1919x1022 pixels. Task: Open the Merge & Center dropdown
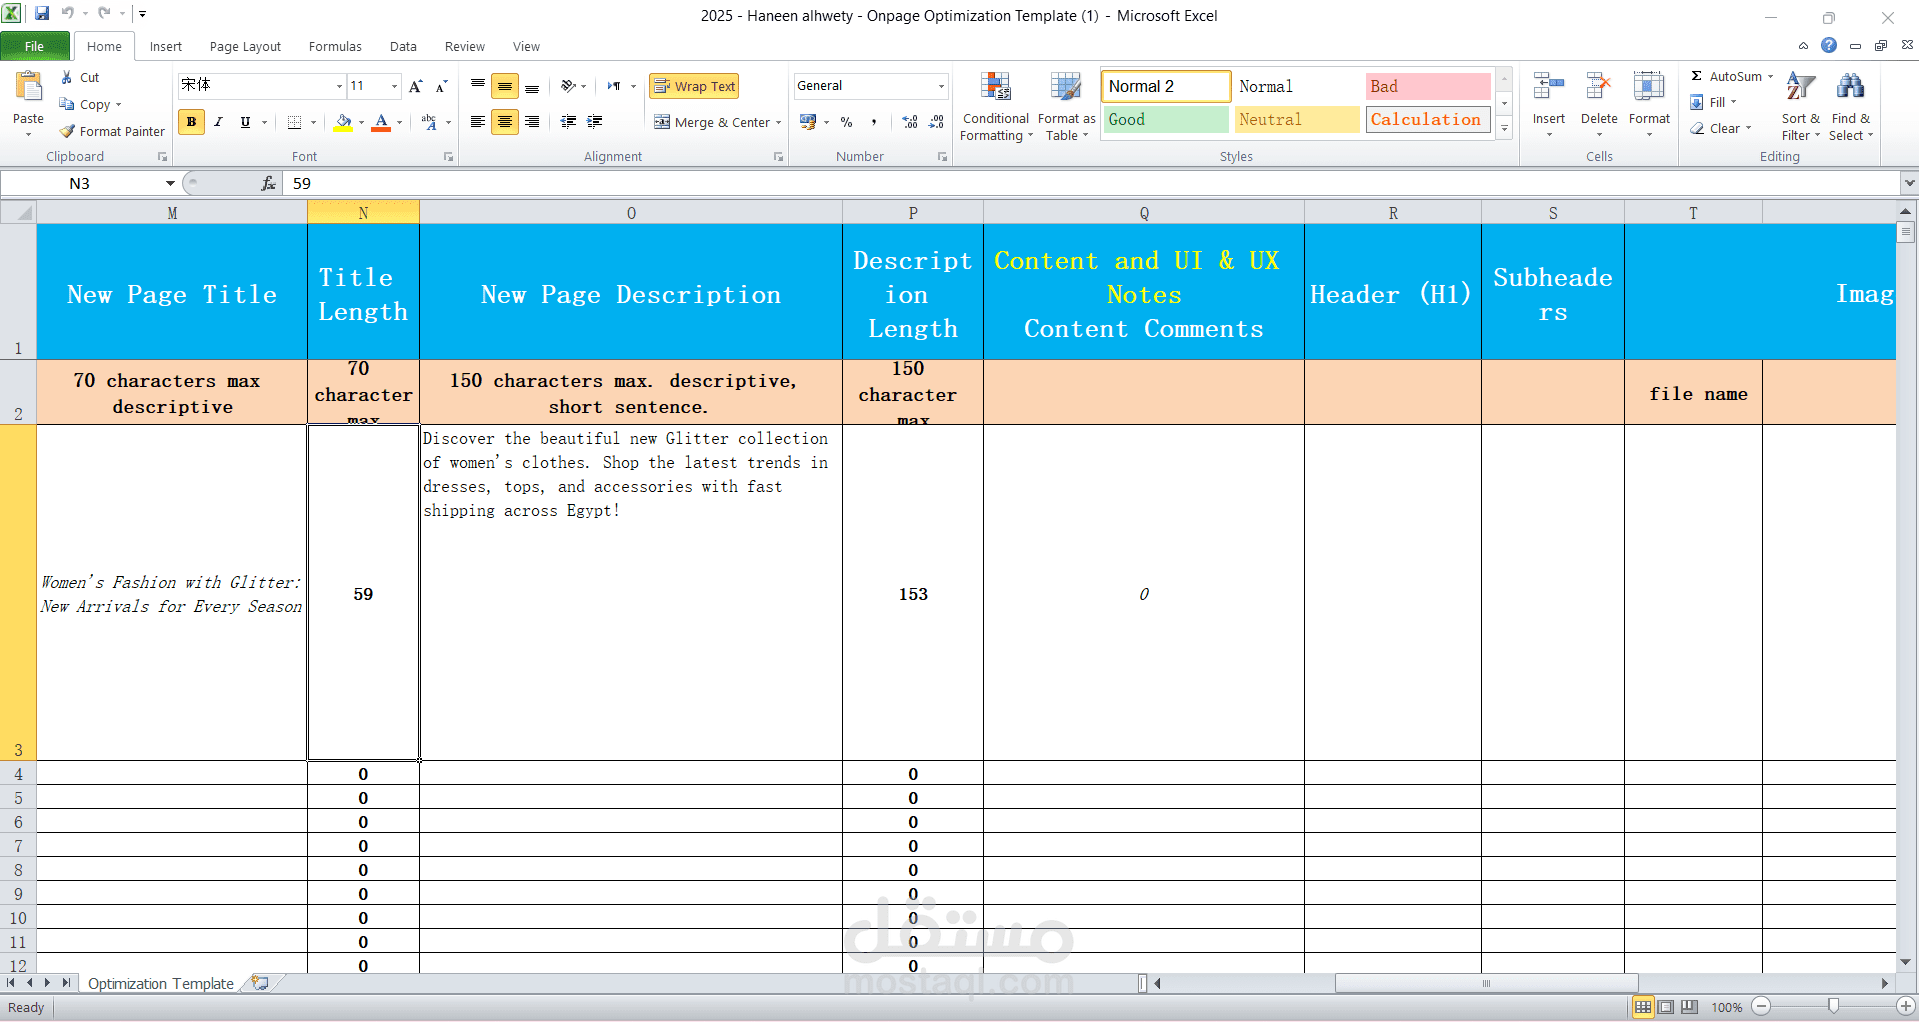coord(779,122)
